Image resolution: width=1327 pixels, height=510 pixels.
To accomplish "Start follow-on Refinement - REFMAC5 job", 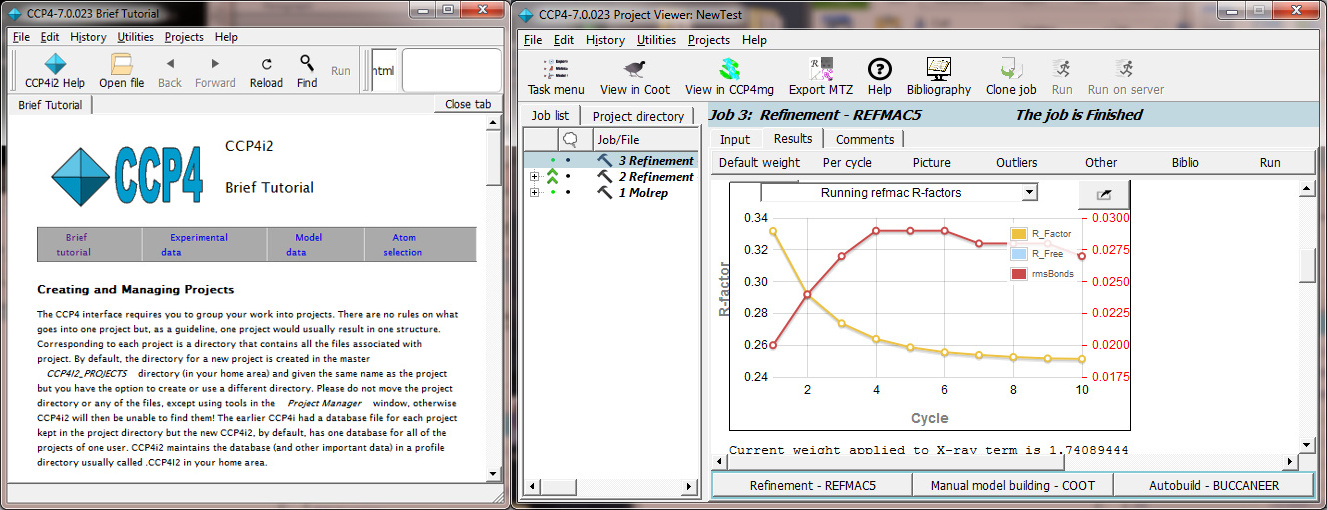I will coord(812,485).
